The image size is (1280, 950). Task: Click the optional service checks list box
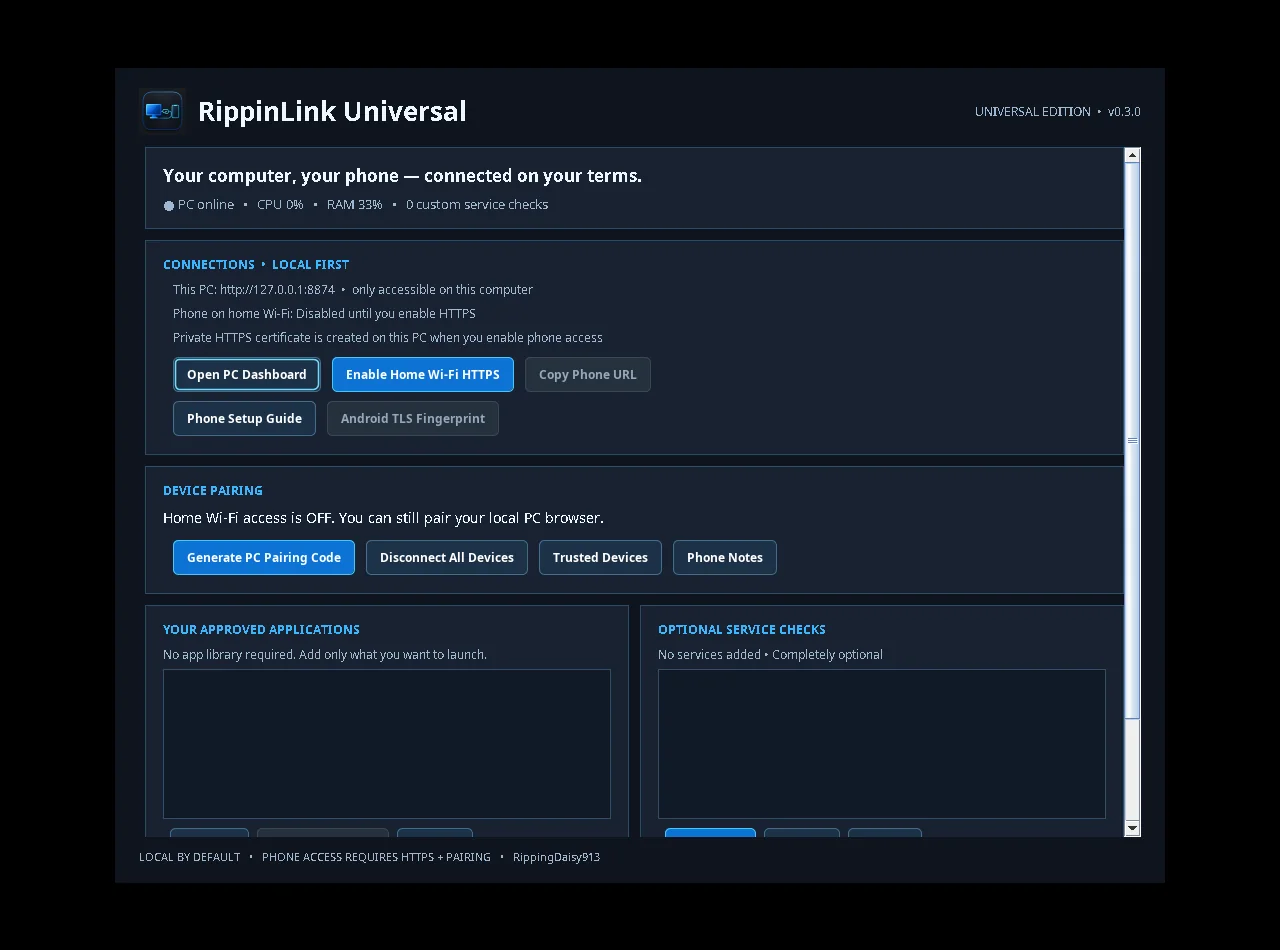[882, 744]
